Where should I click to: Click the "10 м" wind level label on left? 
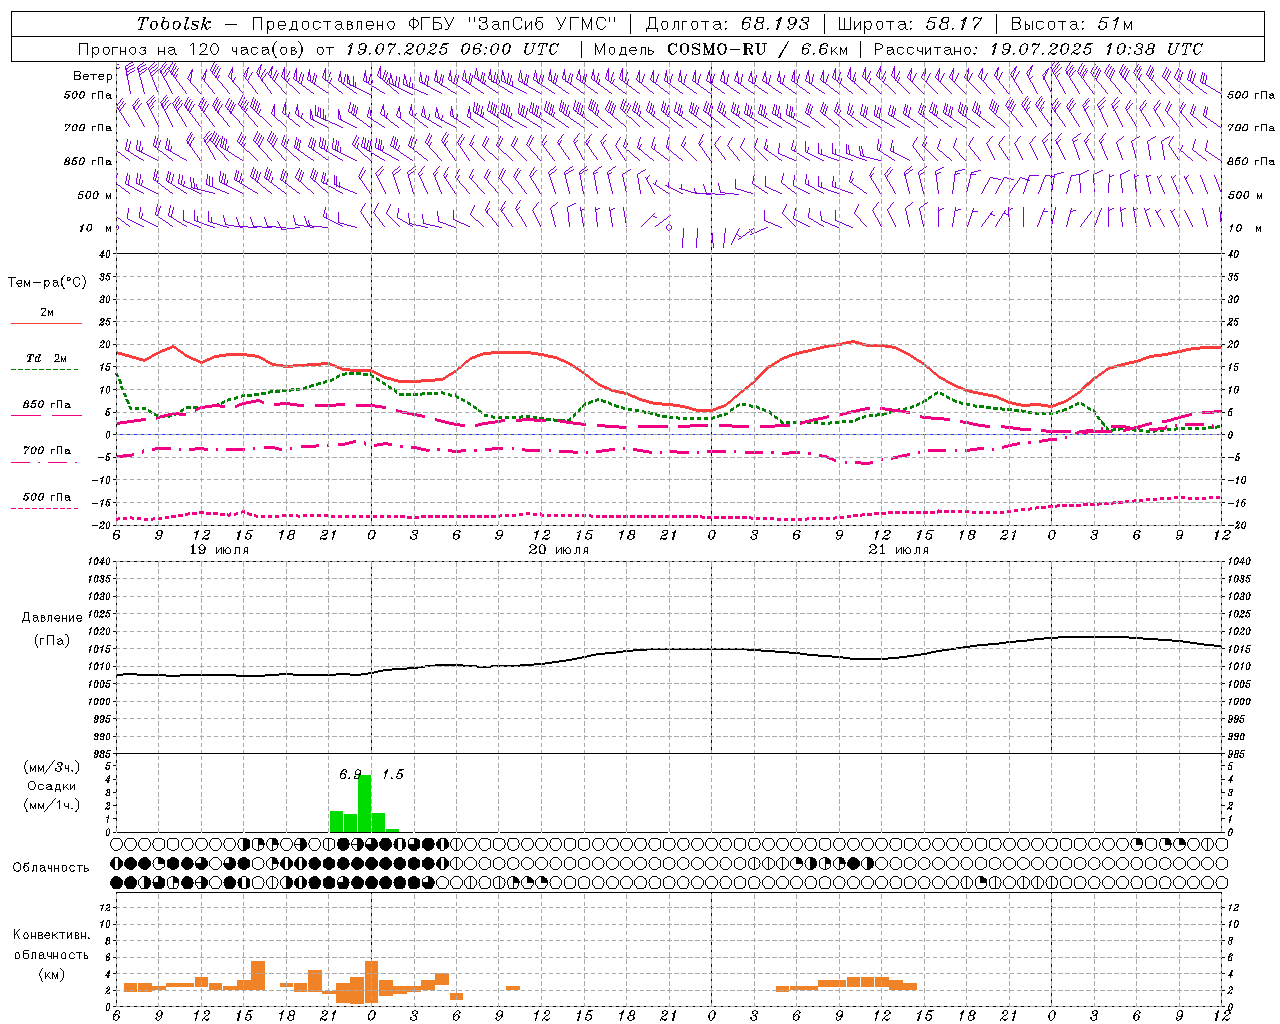pyautogui.click(x=95, y=228)
